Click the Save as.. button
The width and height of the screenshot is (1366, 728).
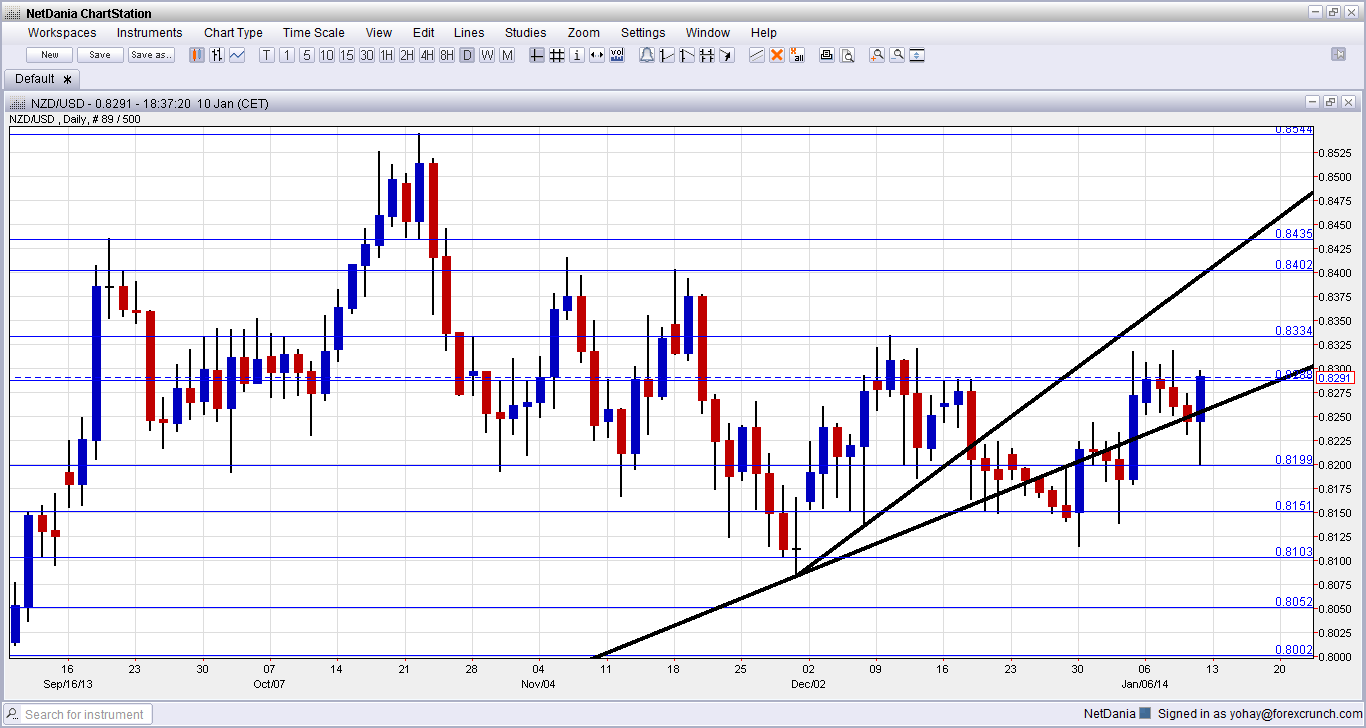click(x=151, y=55)
